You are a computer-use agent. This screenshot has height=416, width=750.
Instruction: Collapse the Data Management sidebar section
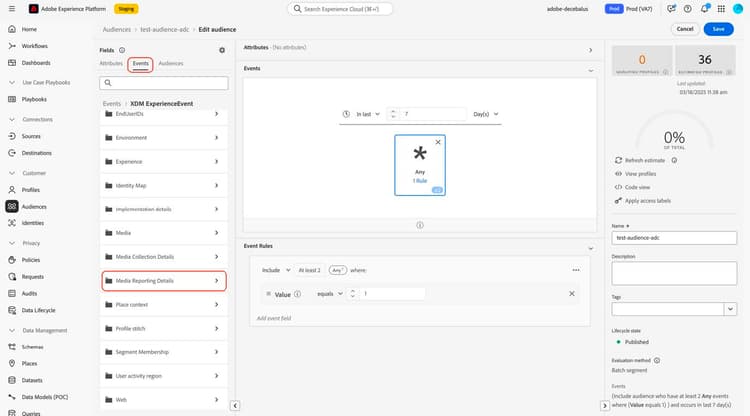pyautogui.click(x=12, y=330)
